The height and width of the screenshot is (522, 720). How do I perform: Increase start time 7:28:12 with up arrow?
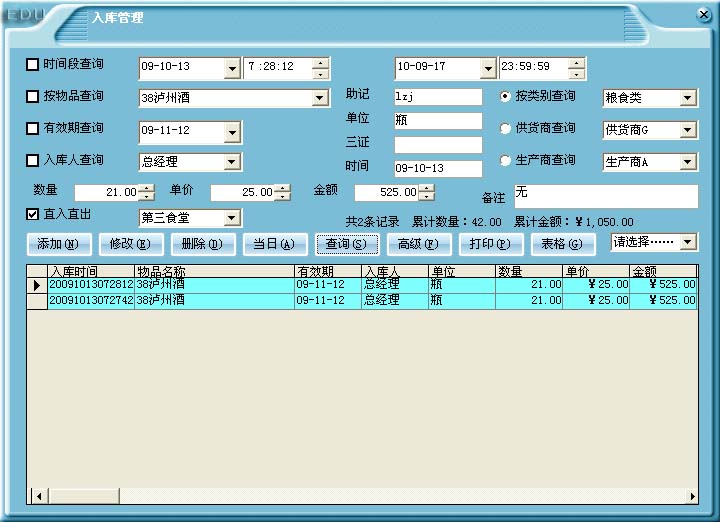pyautogui.click(x=321, y=63)
